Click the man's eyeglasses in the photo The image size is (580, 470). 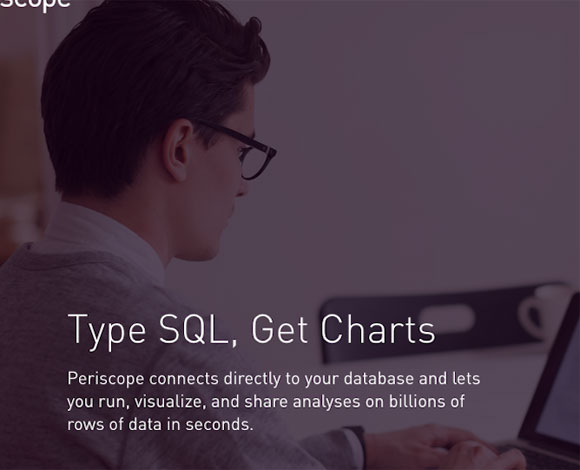[244, 150]
